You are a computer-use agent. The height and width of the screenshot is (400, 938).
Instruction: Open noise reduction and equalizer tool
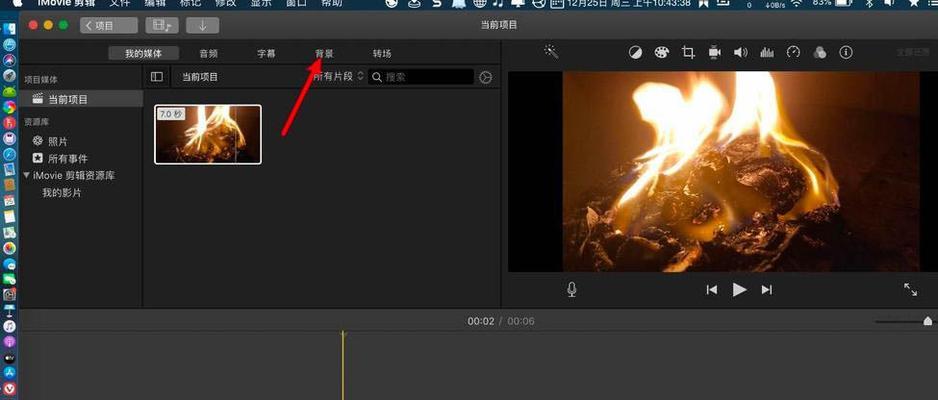click(767, 53)
